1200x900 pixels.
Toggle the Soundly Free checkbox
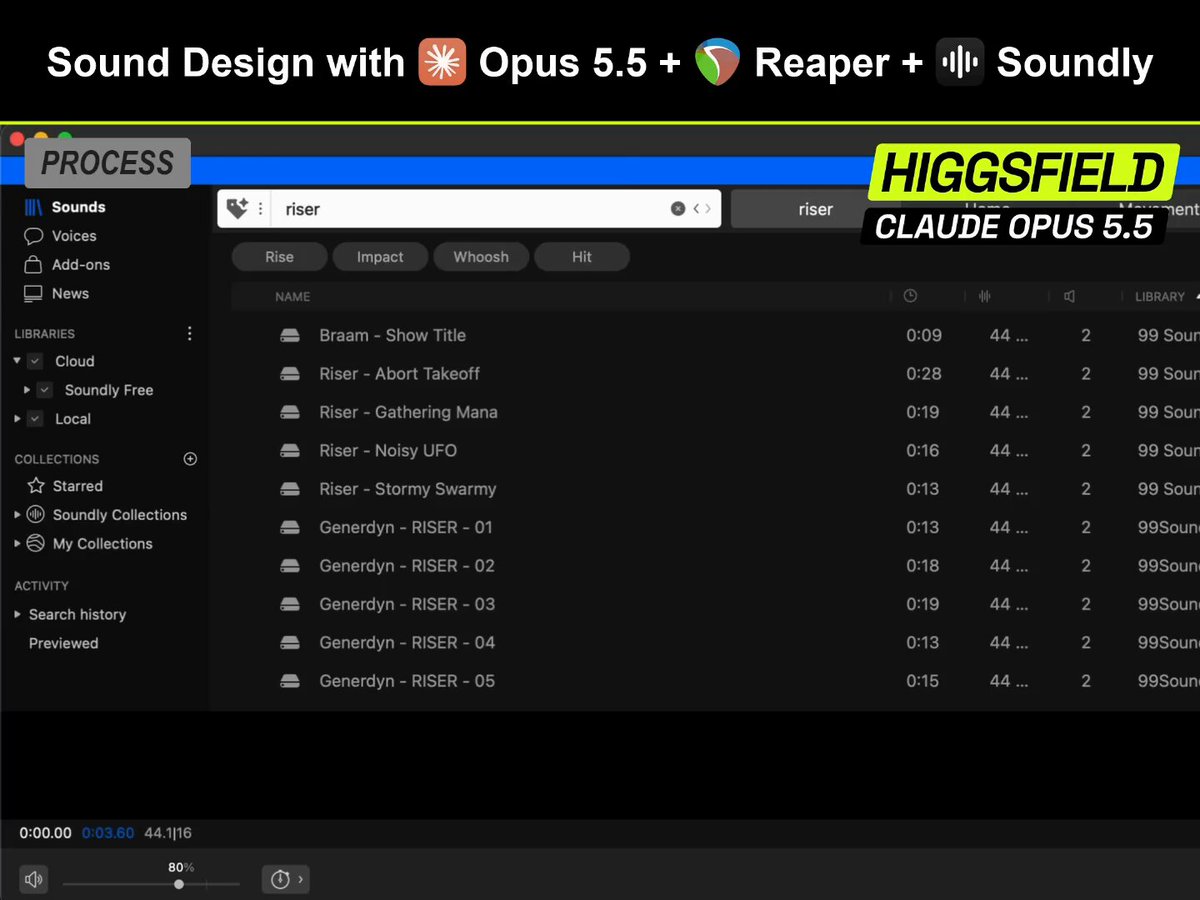(x=45, y=391)
